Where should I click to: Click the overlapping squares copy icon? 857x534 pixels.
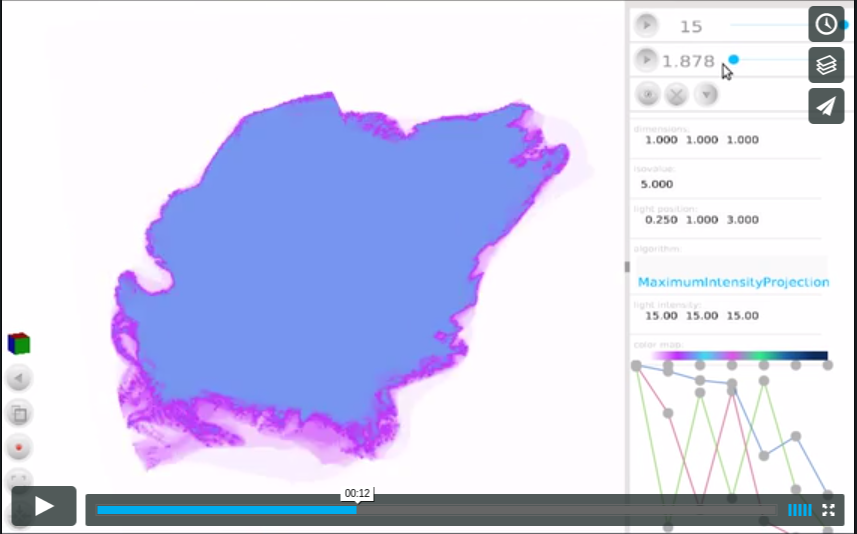19,412
